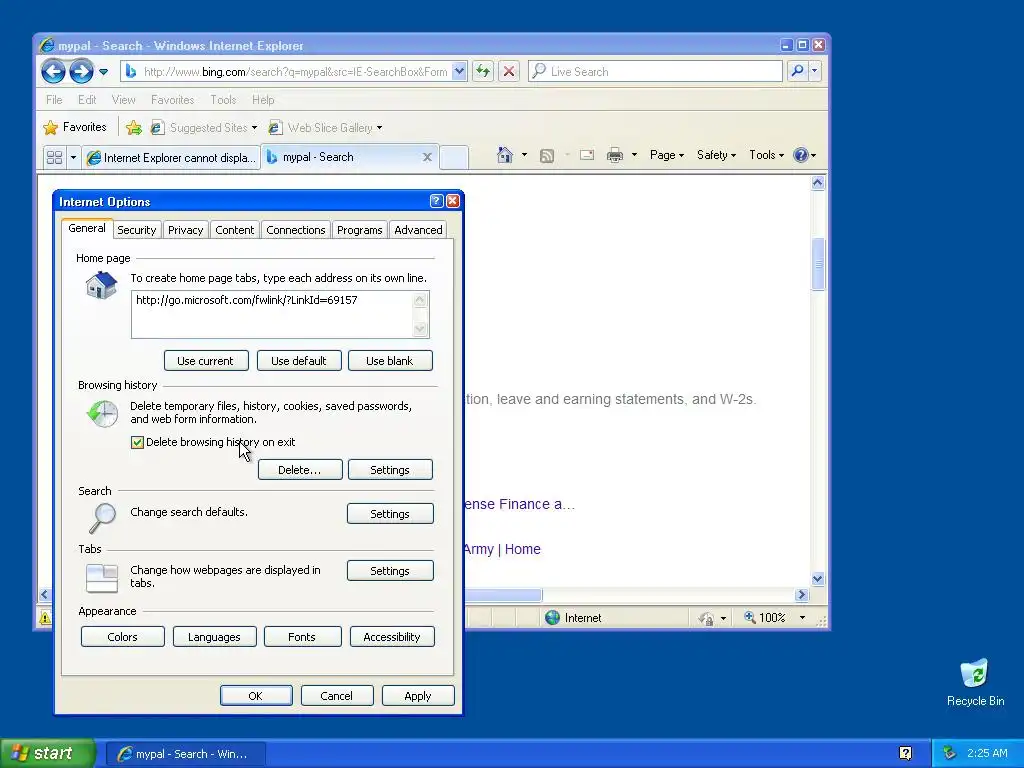1024x768 pixels.
Task: Click the Use current button
Action: [x=206, y=360]
